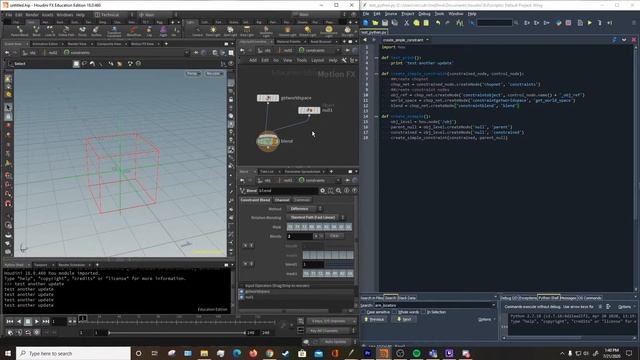Toggle the real time playback button
Screen dimensions: 640x360
click(10, 333)
